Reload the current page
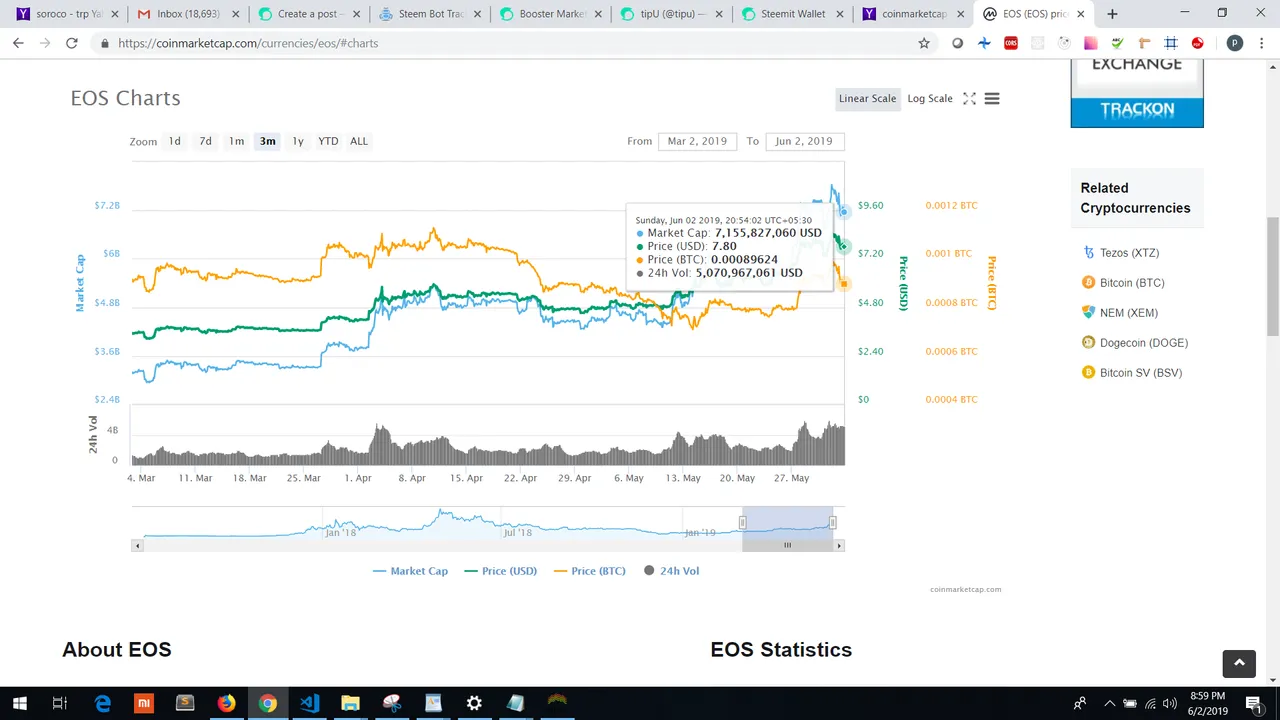The height and width of the screenshot is (720, 1280). (x=72, y=43)
